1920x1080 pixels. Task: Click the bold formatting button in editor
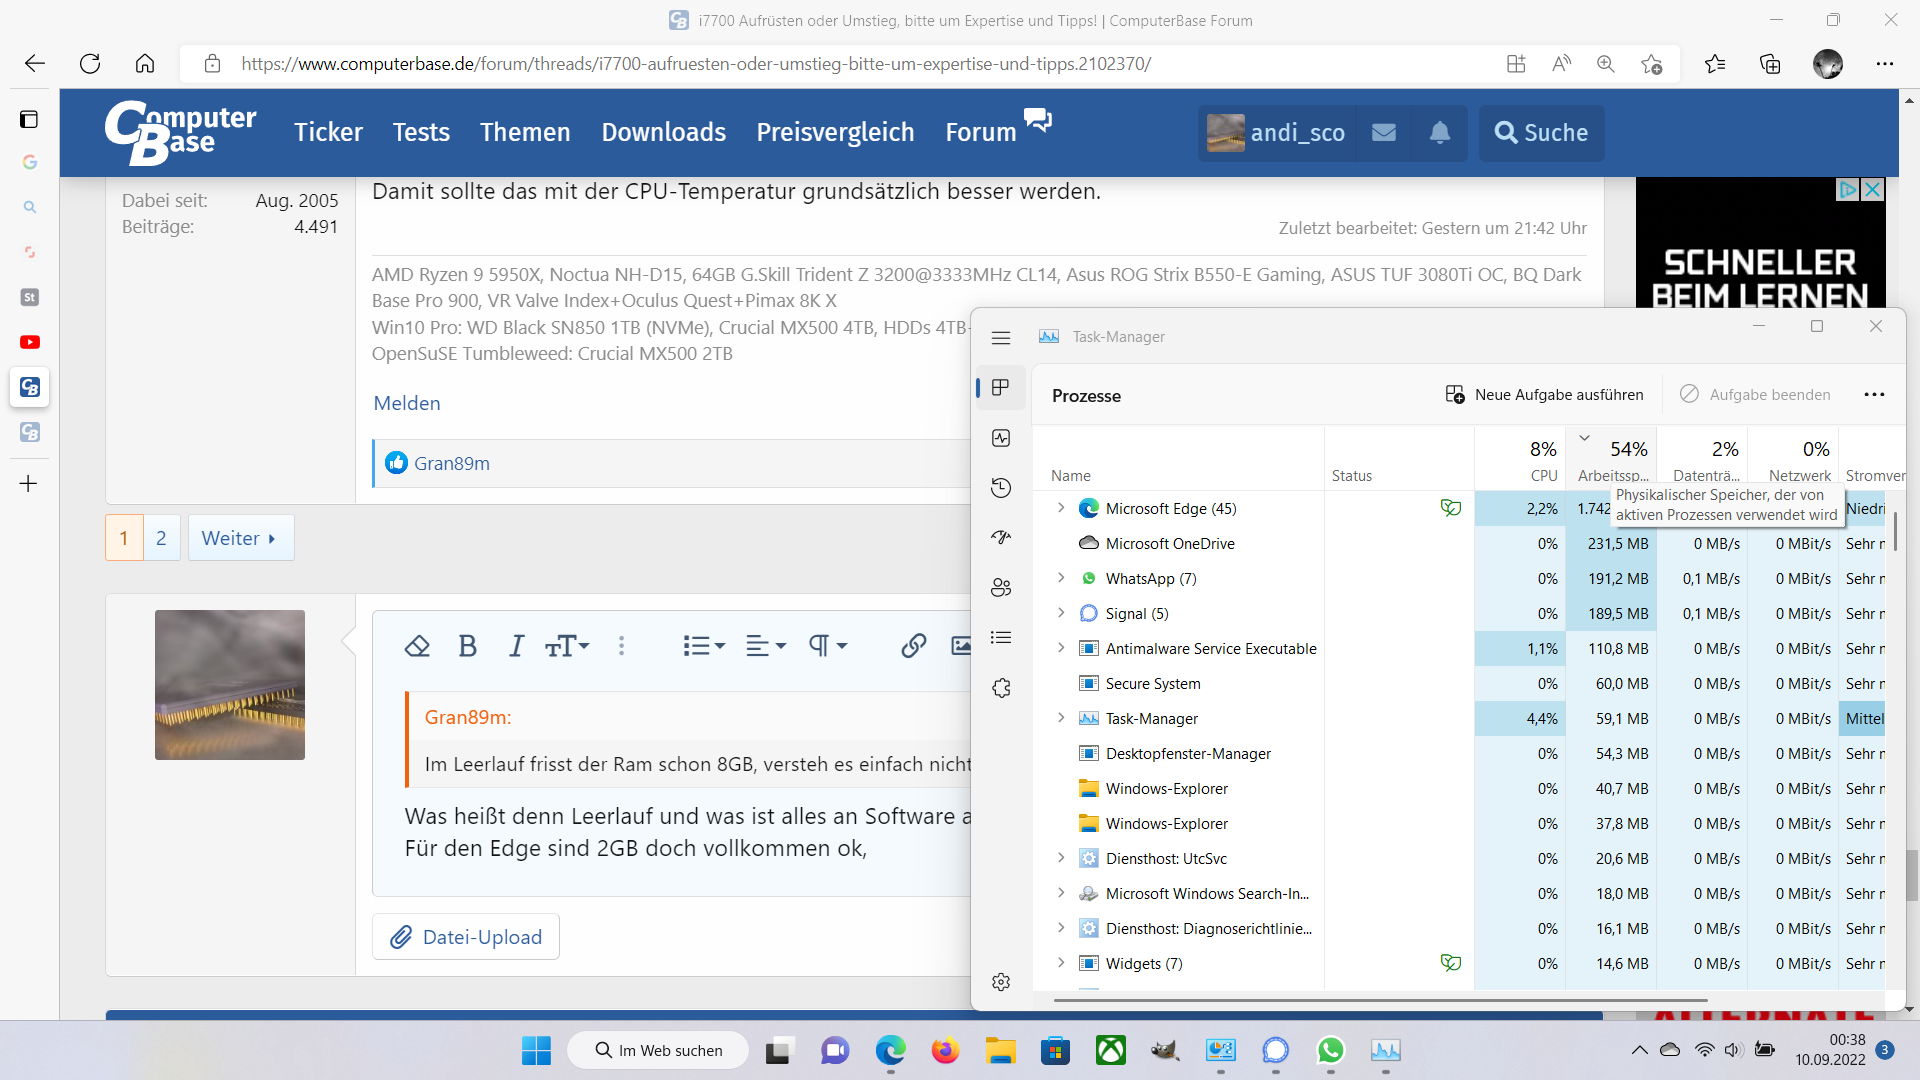pos(467,646)
